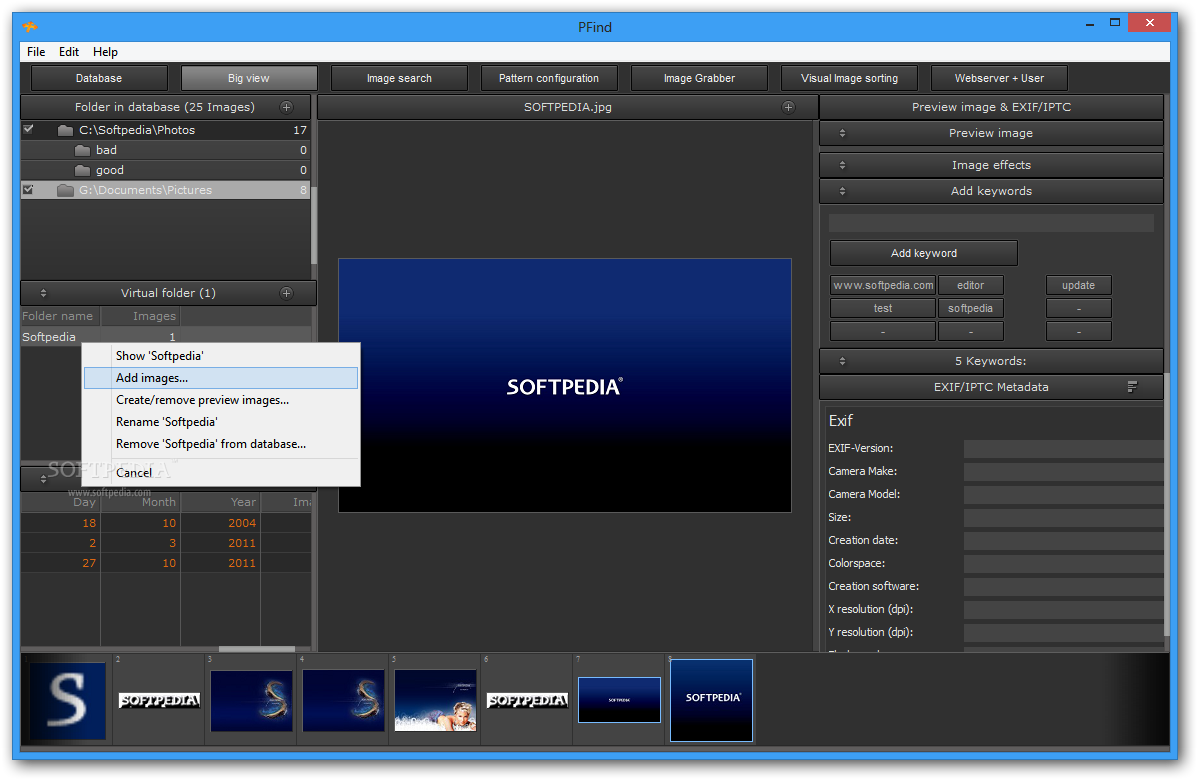Open the EXIF/IPTC Metadata options icon
Viewport: 1198px width, 780px height.
click(1132, 387)
